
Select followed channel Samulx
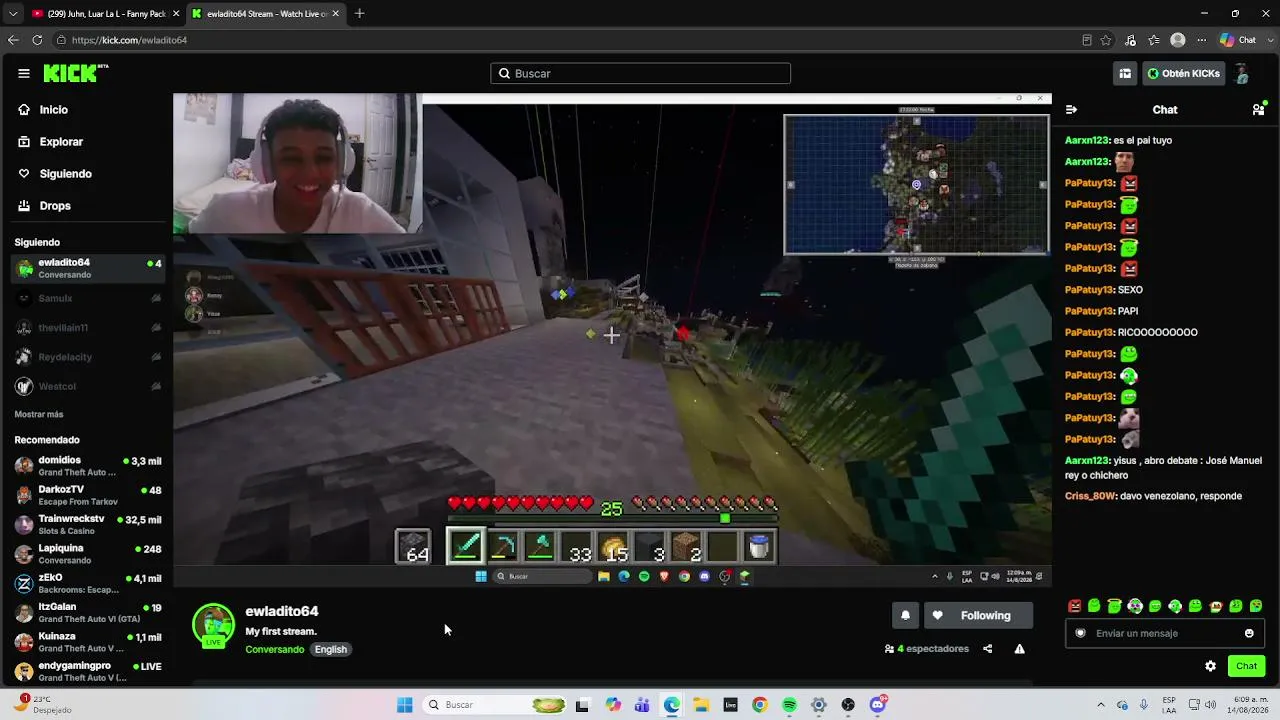click(87, 298)
